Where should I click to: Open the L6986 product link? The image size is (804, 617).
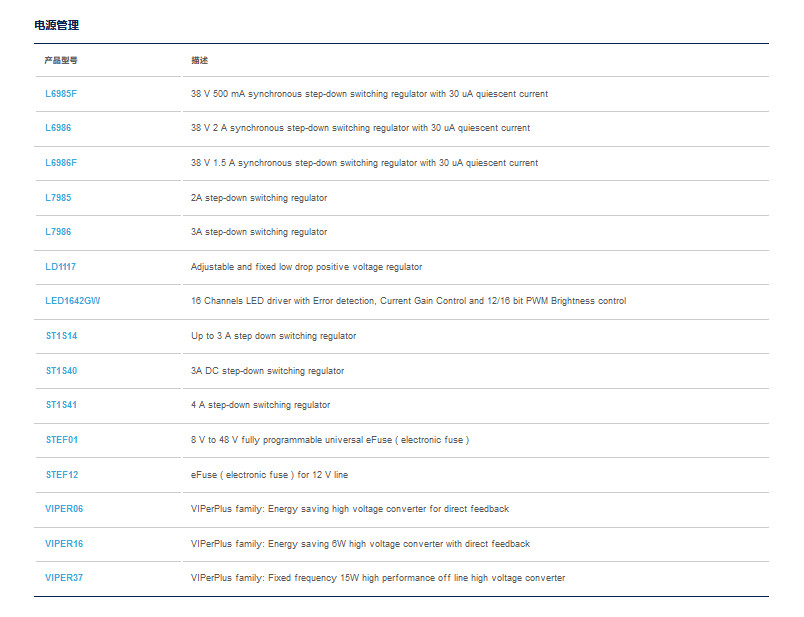point(58,128)
